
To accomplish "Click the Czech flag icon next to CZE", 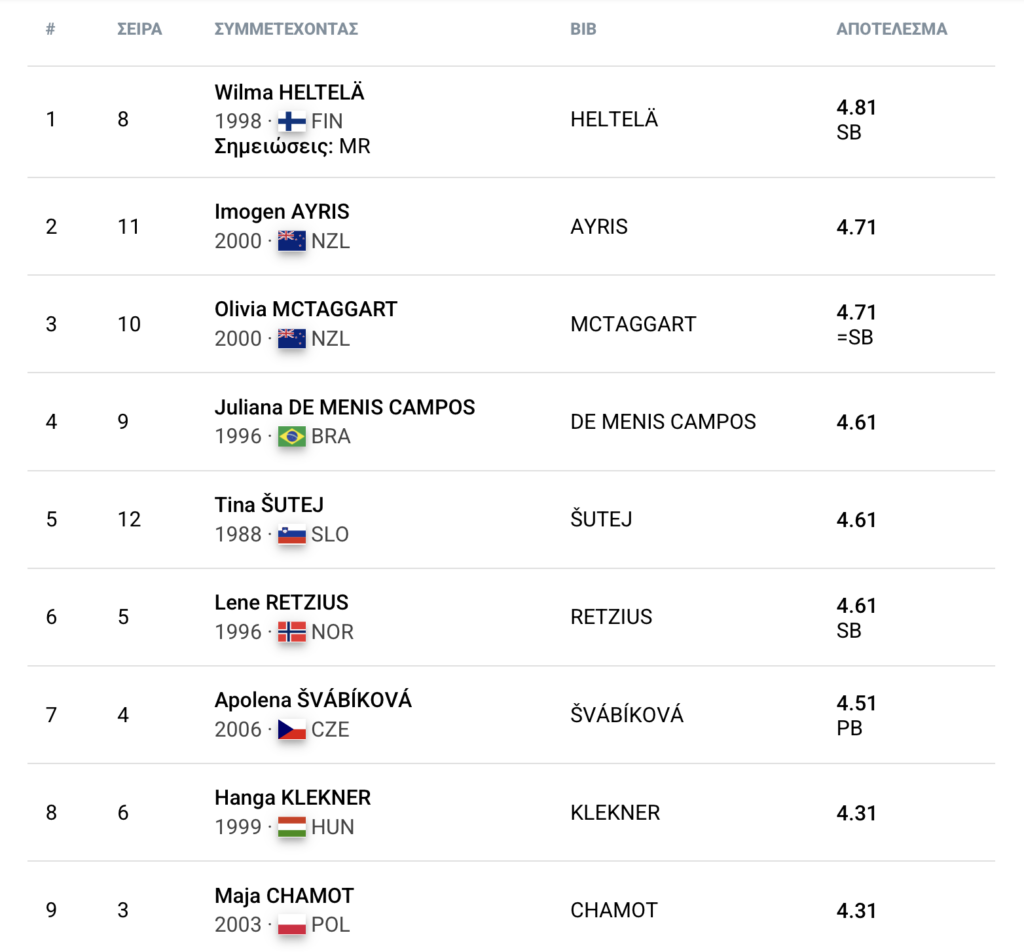I will click(x=291, y=729).
